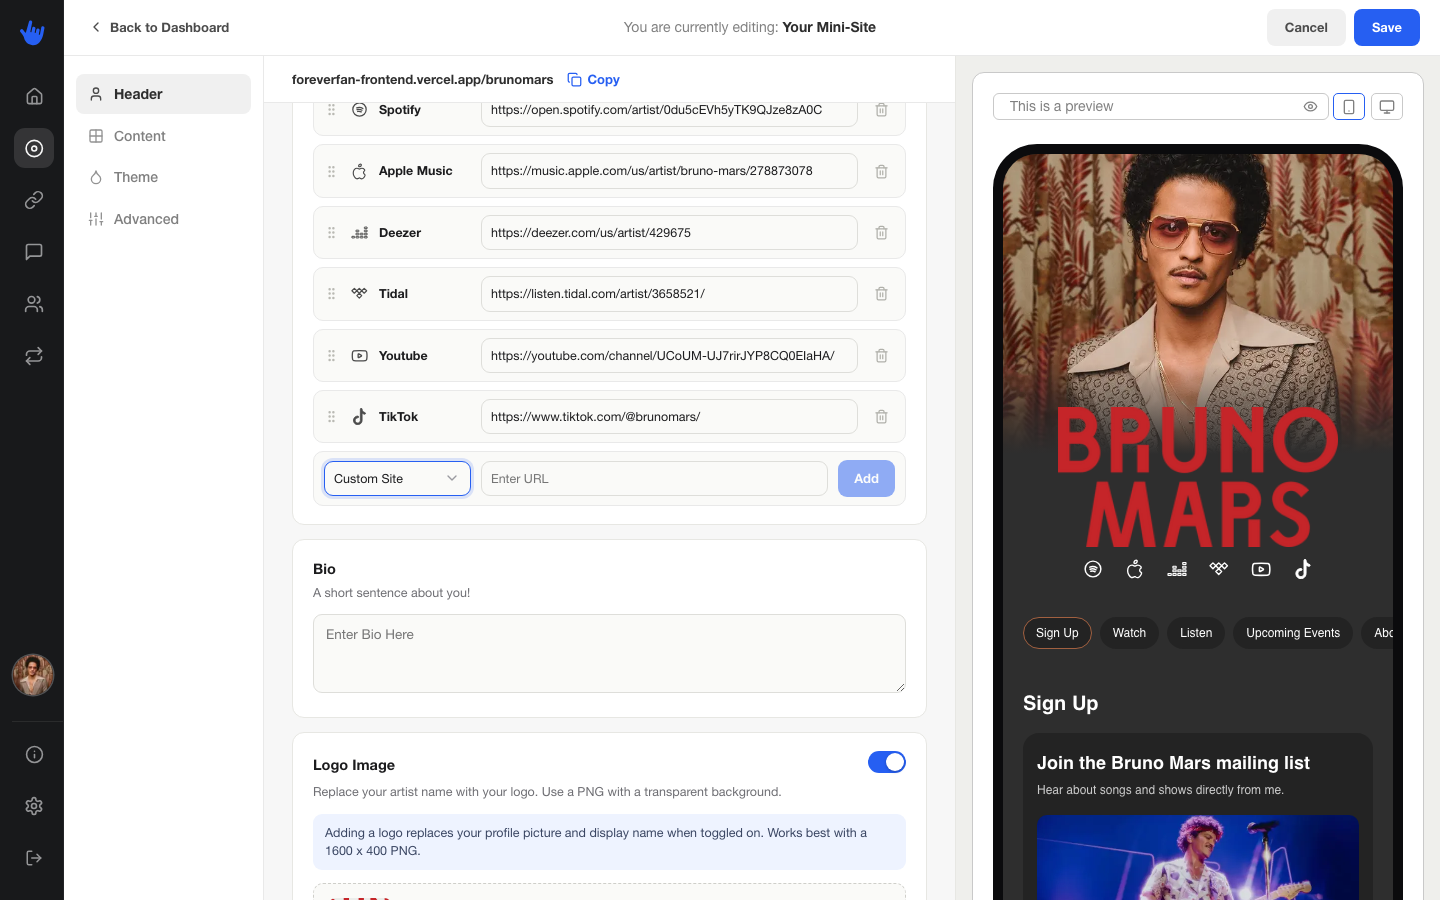1440x900 pixels.
Task: Click the Enter URL input field
Action: 654,478
